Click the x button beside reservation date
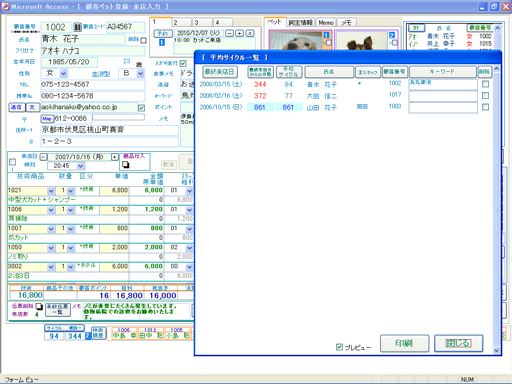 (250, 33)
